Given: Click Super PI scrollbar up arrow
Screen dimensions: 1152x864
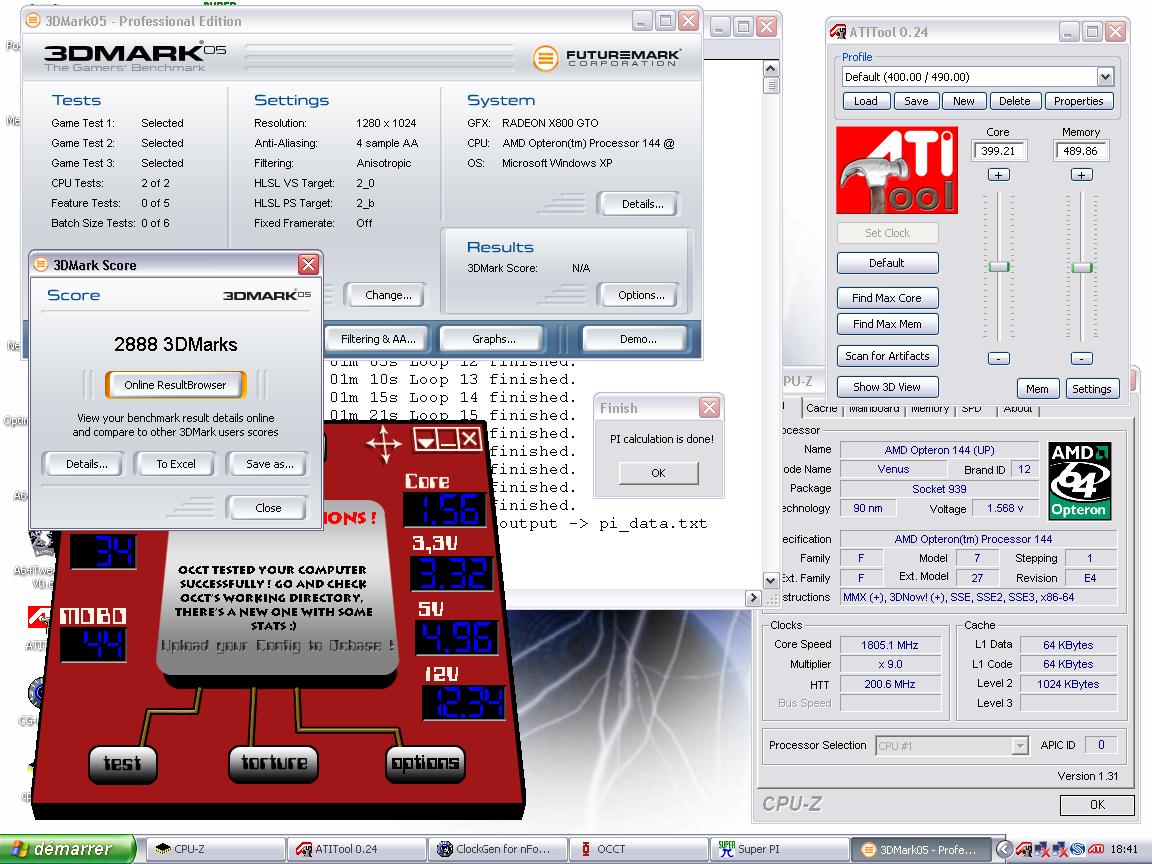Looking at the screenshot, I should pyautogui.click(x=770, y=68).
